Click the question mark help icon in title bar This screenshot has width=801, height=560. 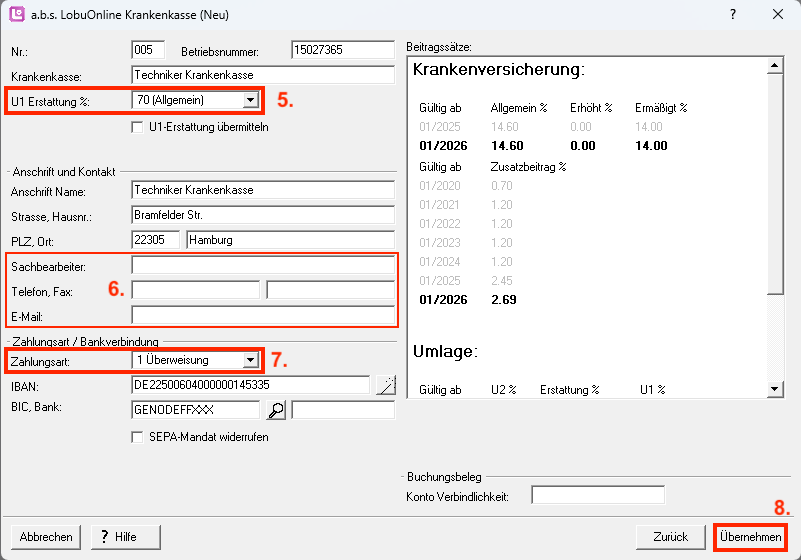pyautogui.click(x=732, y=14)
